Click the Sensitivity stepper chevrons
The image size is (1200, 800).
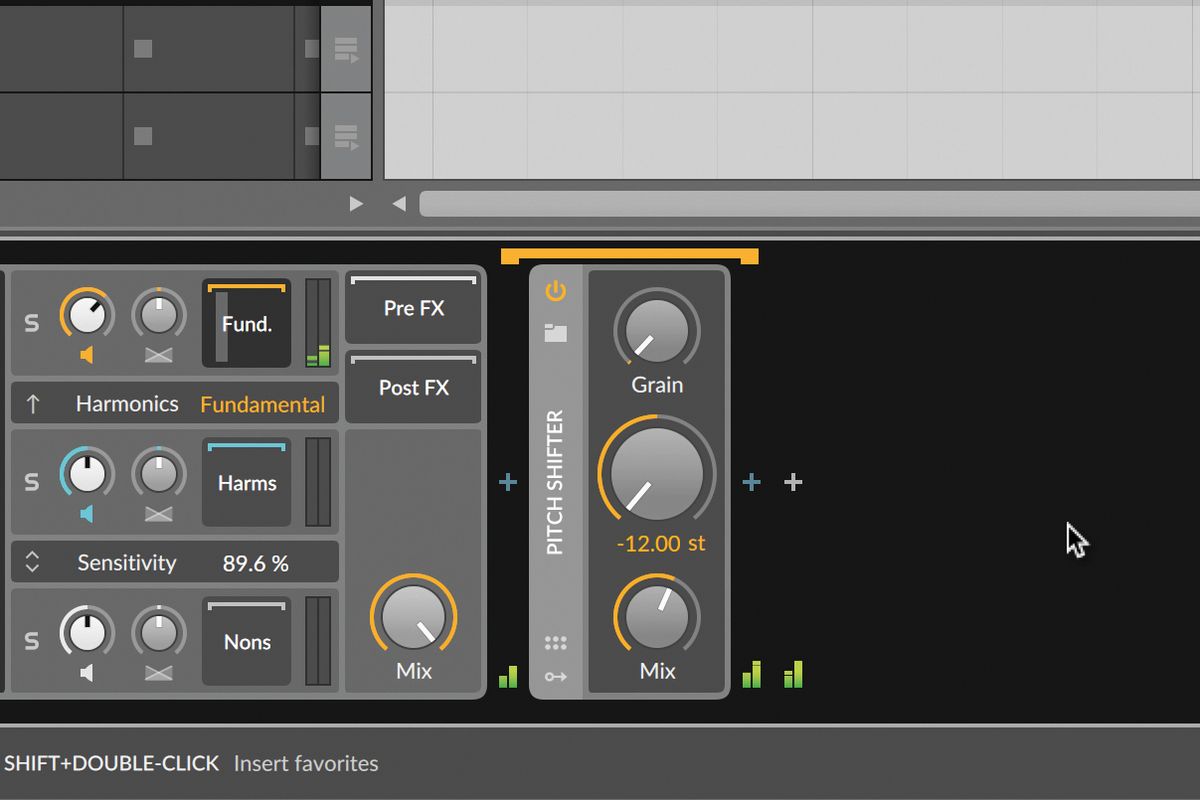click(x=33, y=562)
